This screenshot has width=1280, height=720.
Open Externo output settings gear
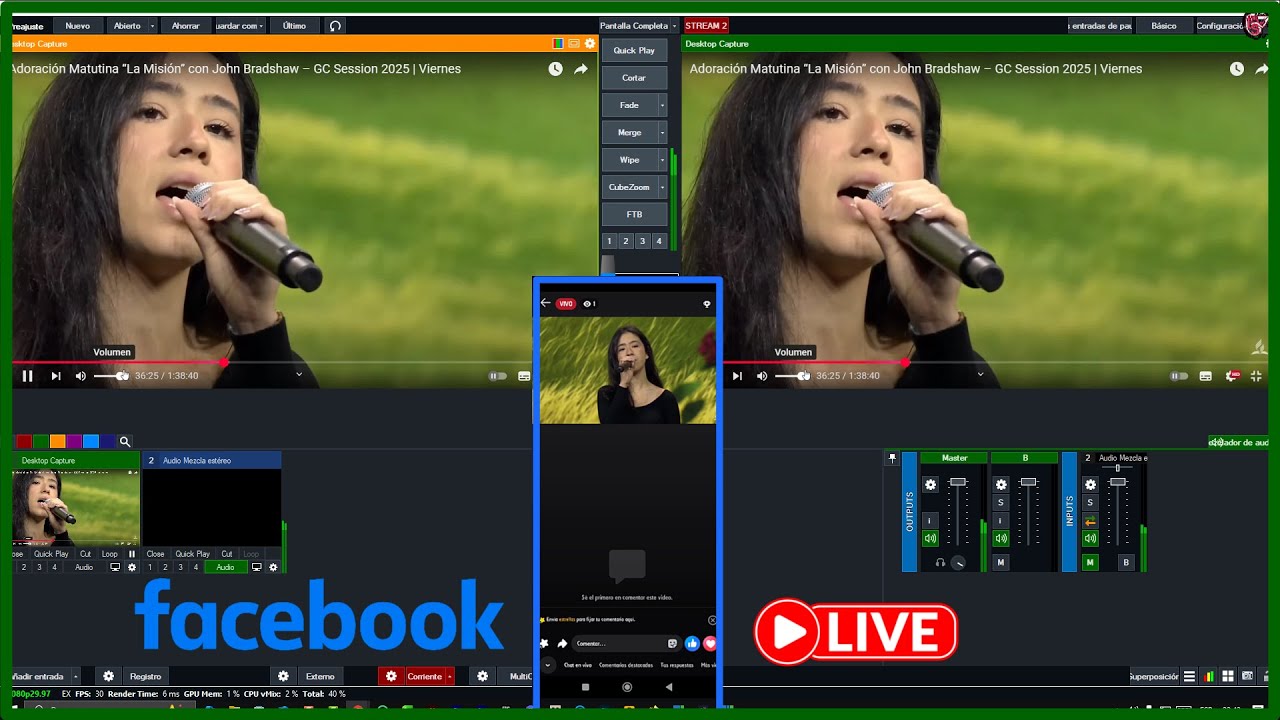point(283,676)
